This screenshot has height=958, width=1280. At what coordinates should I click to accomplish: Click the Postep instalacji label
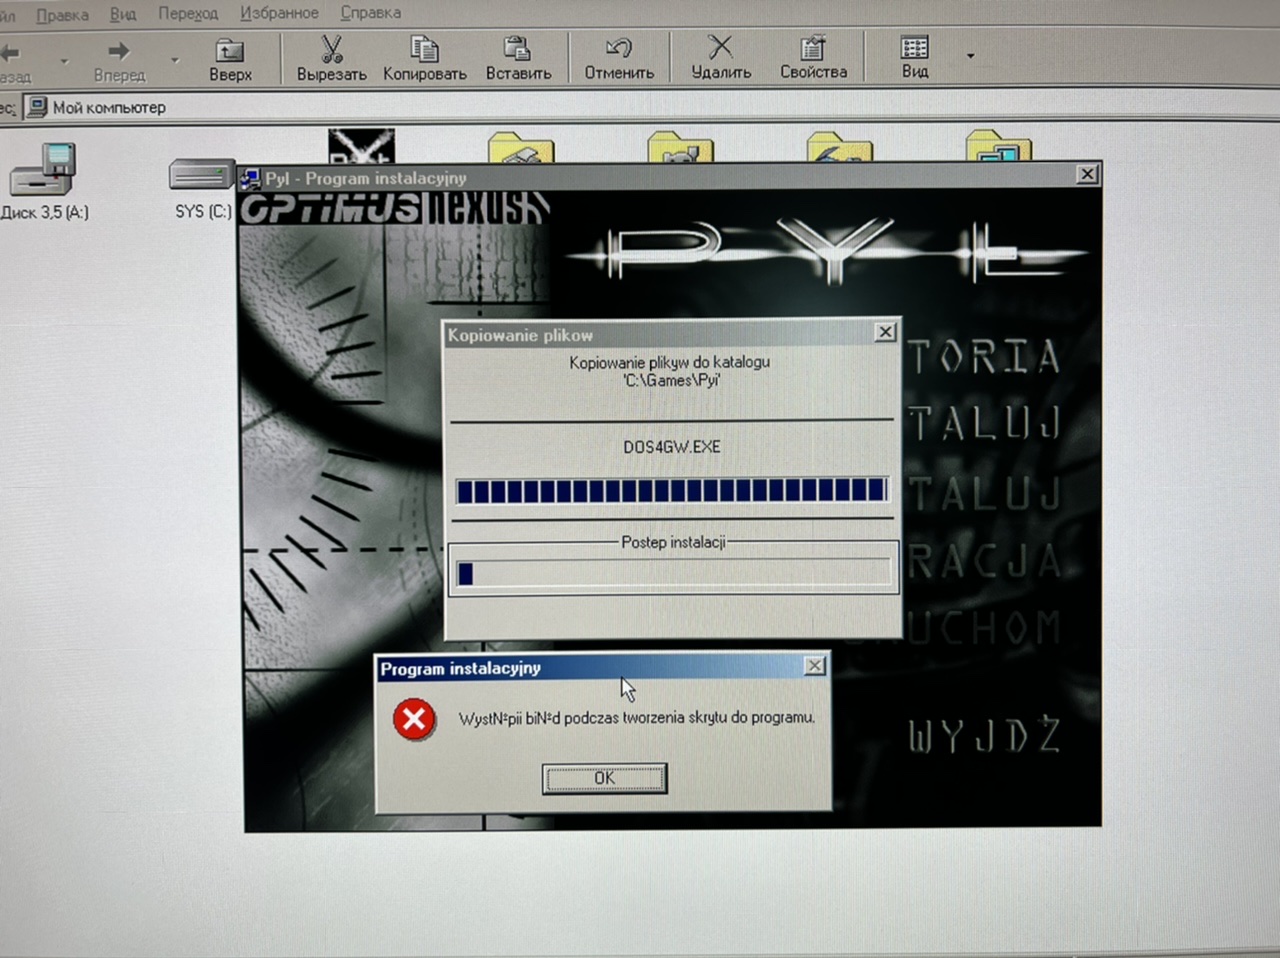click(673, 542)
